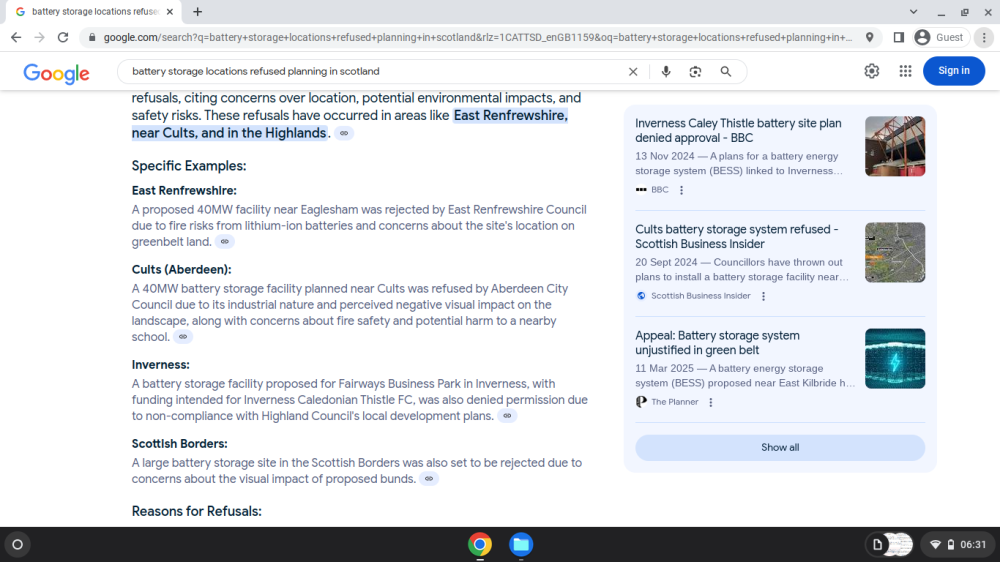Screen dimensions: 1000x562
Task: Open the ChromeOS launcher circle
Action: (17, 545)
